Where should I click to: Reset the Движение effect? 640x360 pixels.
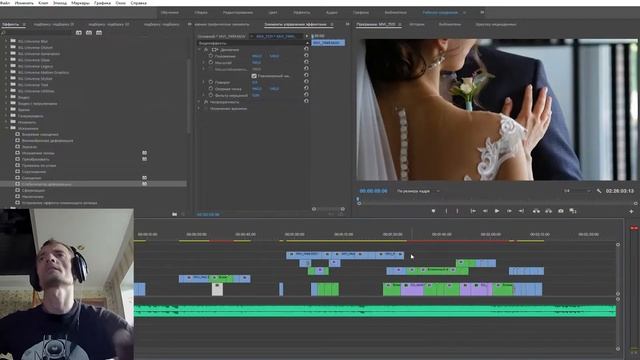(306, 49)
